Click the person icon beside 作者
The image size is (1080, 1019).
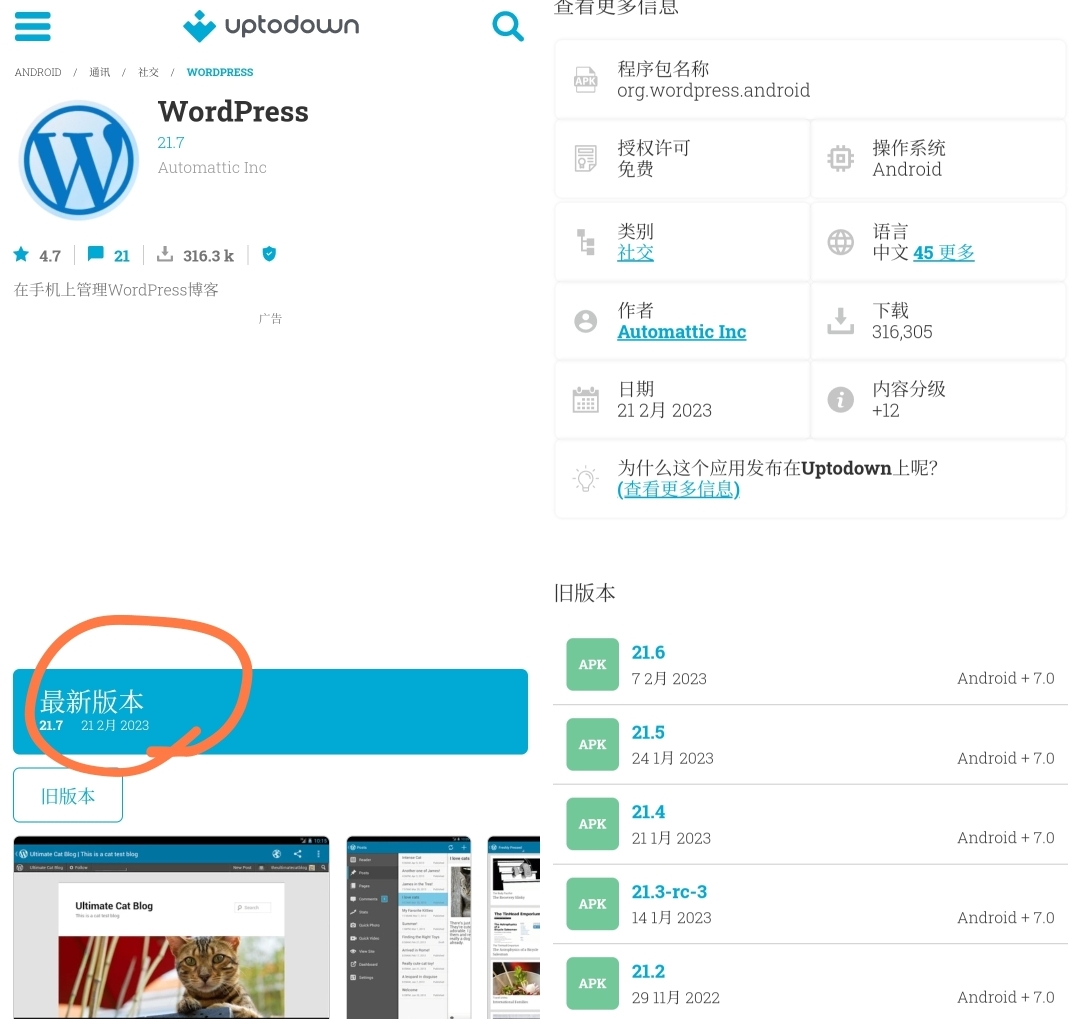(585, 321)
